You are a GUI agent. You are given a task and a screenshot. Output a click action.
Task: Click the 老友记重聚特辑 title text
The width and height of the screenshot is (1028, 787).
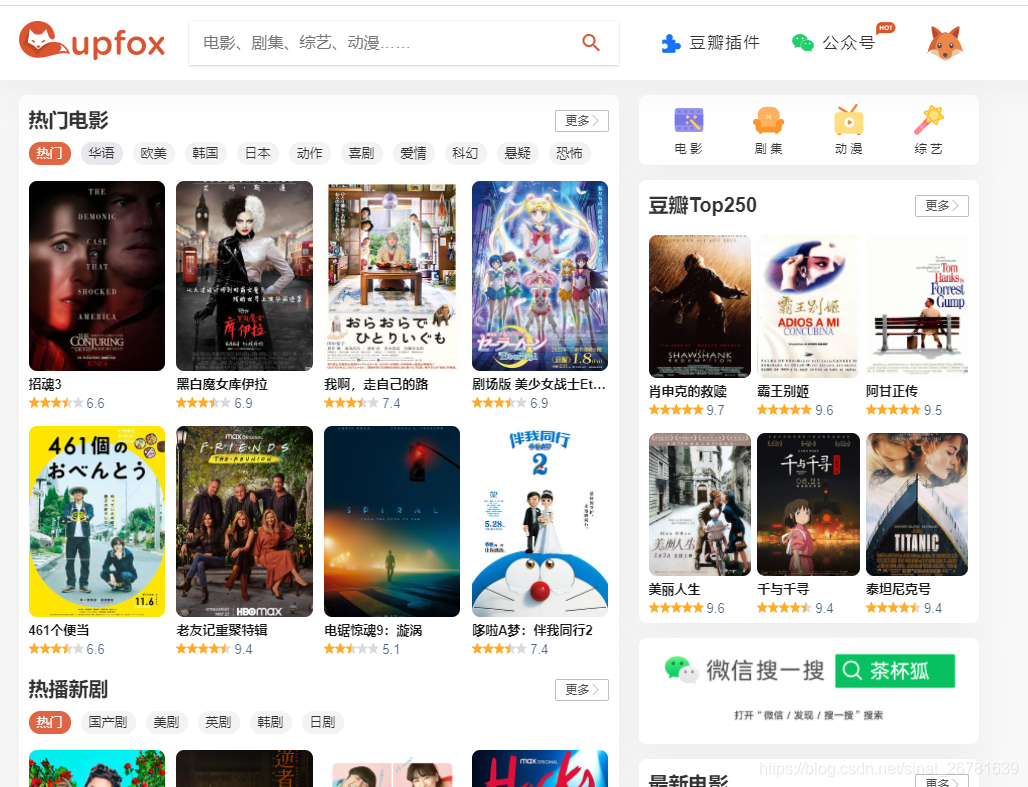(x=222, y=630)
